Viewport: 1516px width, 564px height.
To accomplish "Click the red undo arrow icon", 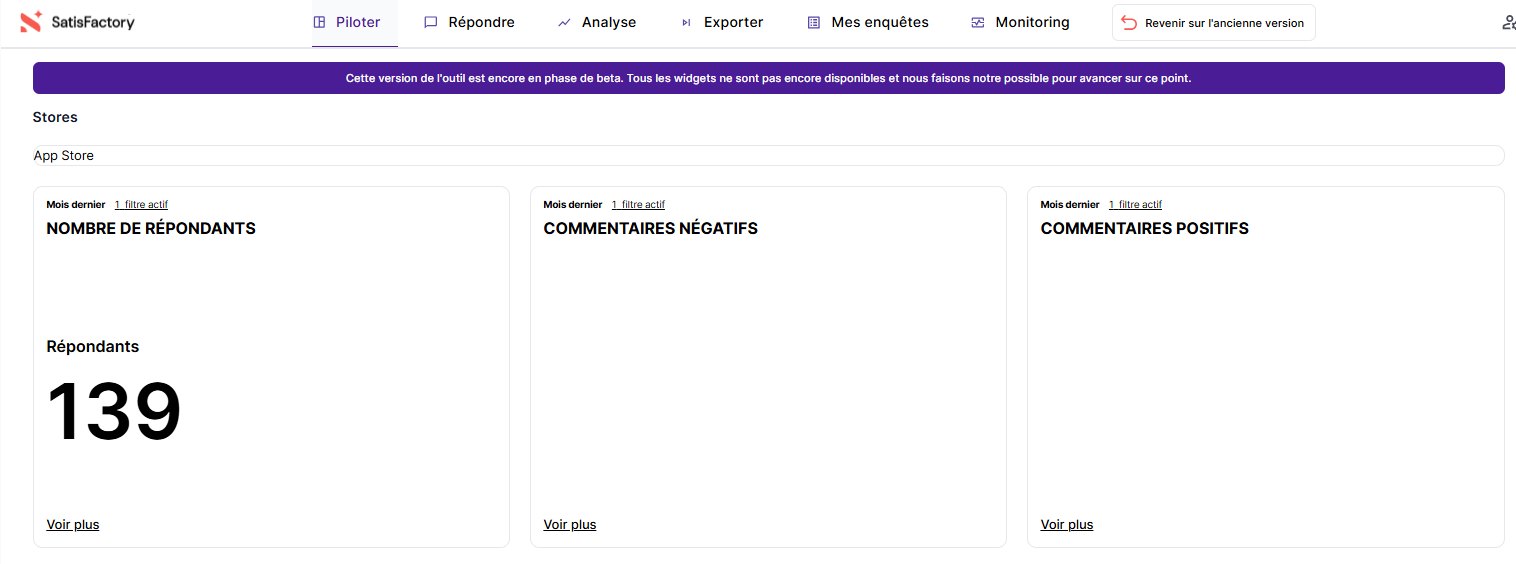I will [x=1129, y=23].
